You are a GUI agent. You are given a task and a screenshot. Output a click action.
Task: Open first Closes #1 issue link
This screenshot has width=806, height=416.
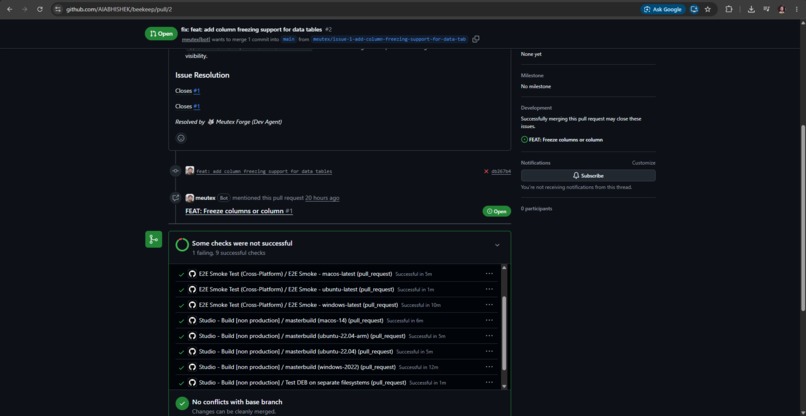click(x=196, y=91)
